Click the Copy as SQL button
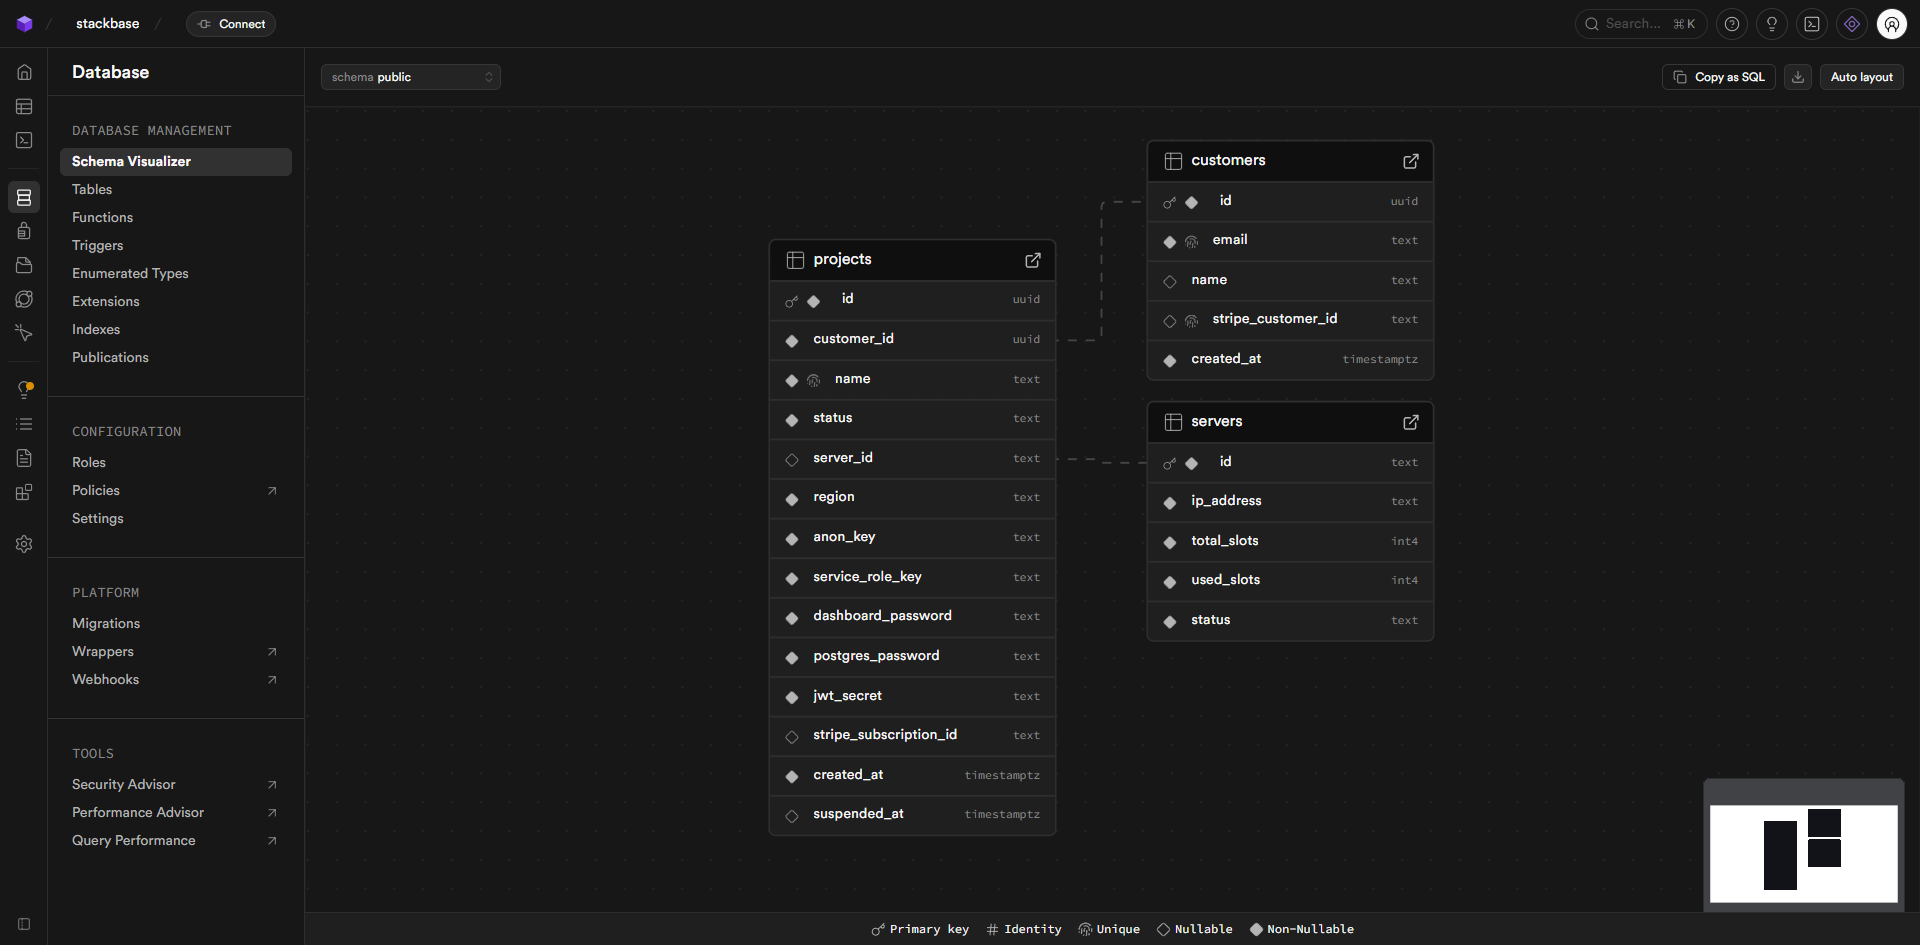 [x=1718, y=77]
